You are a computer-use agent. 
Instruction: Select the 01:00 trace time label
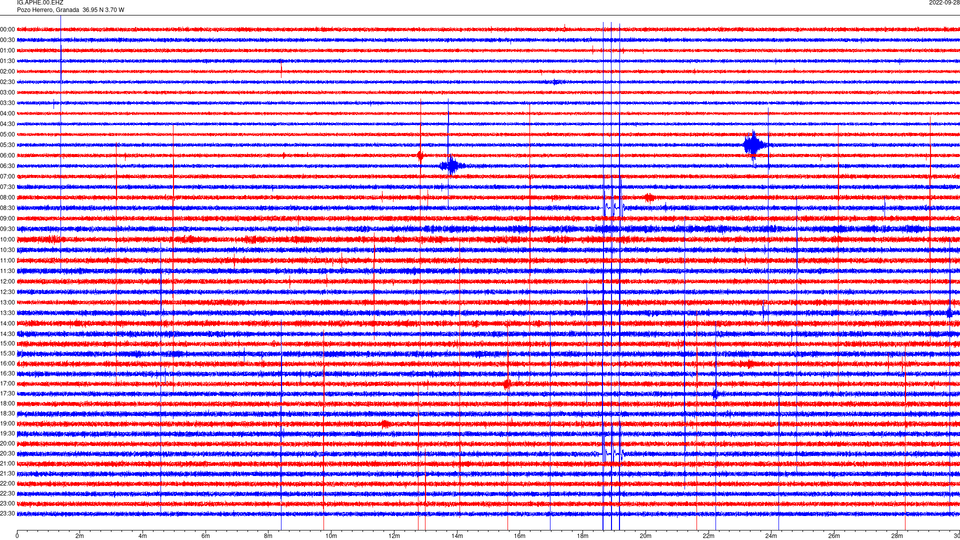[x=7, y=50]
